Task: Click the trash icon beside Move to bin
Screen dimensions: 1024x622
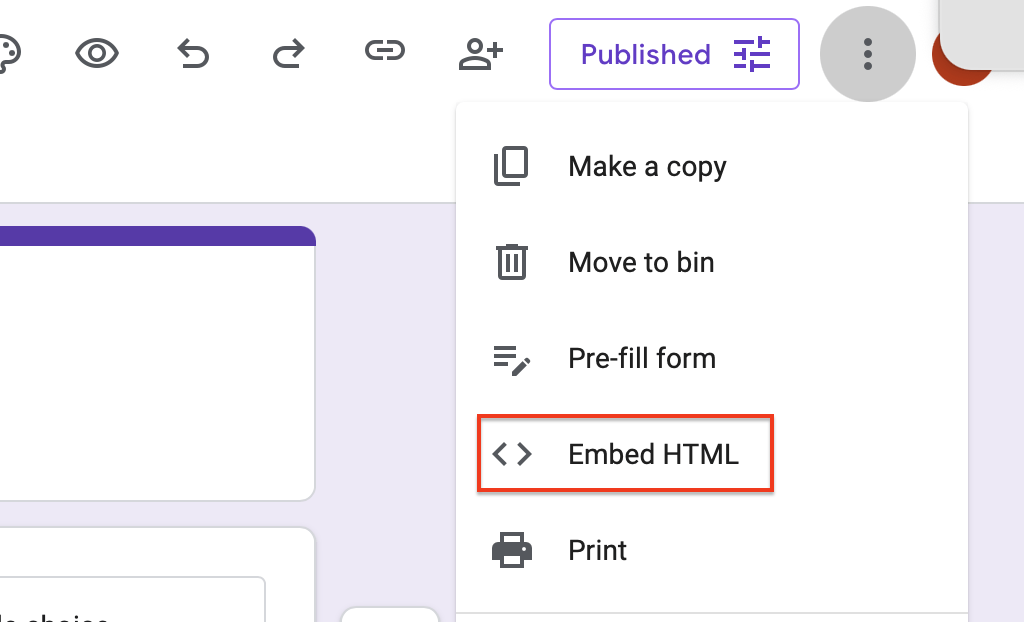Action: click(x=512, y=262)
